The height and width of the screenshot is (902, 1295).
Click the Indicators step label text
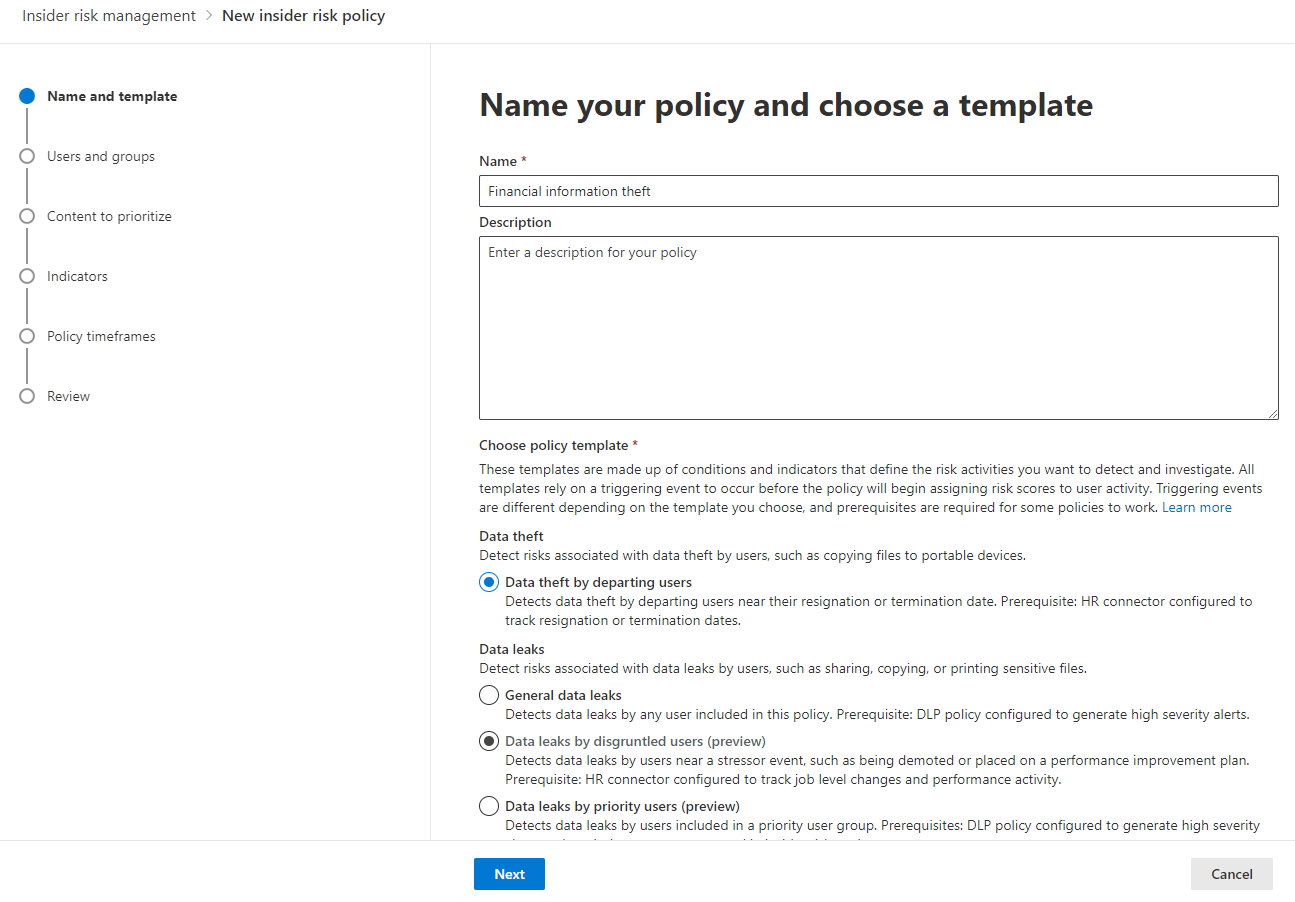pyautogui.click(x=77, y=276)
